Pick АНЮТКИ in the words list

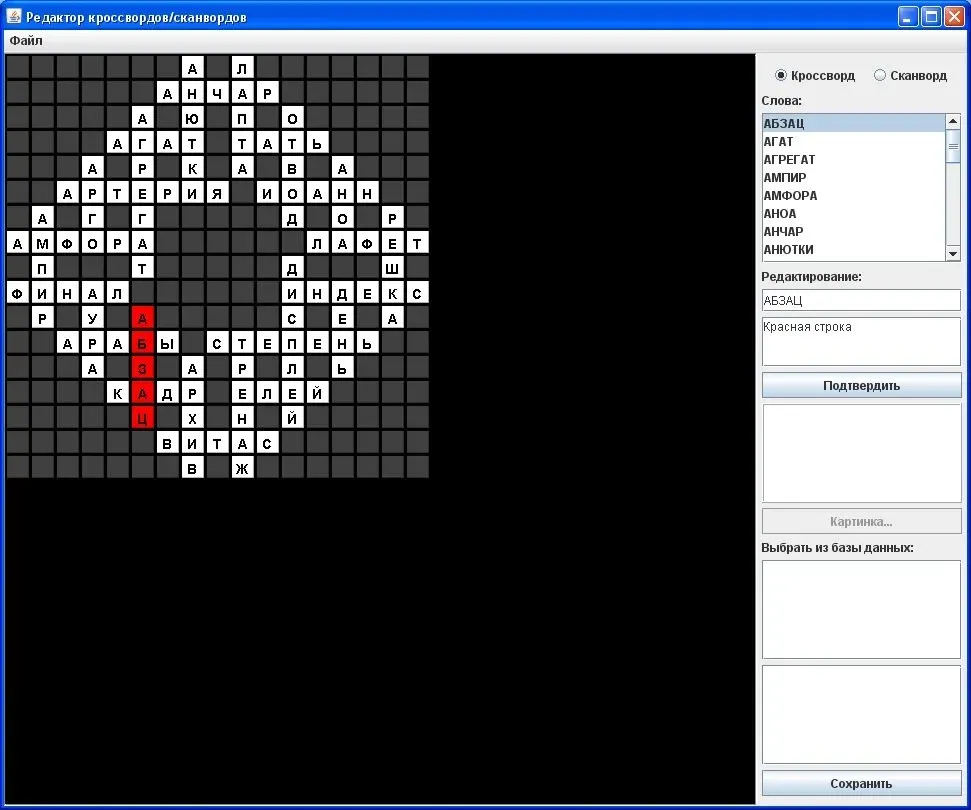[x=789, y=250]
